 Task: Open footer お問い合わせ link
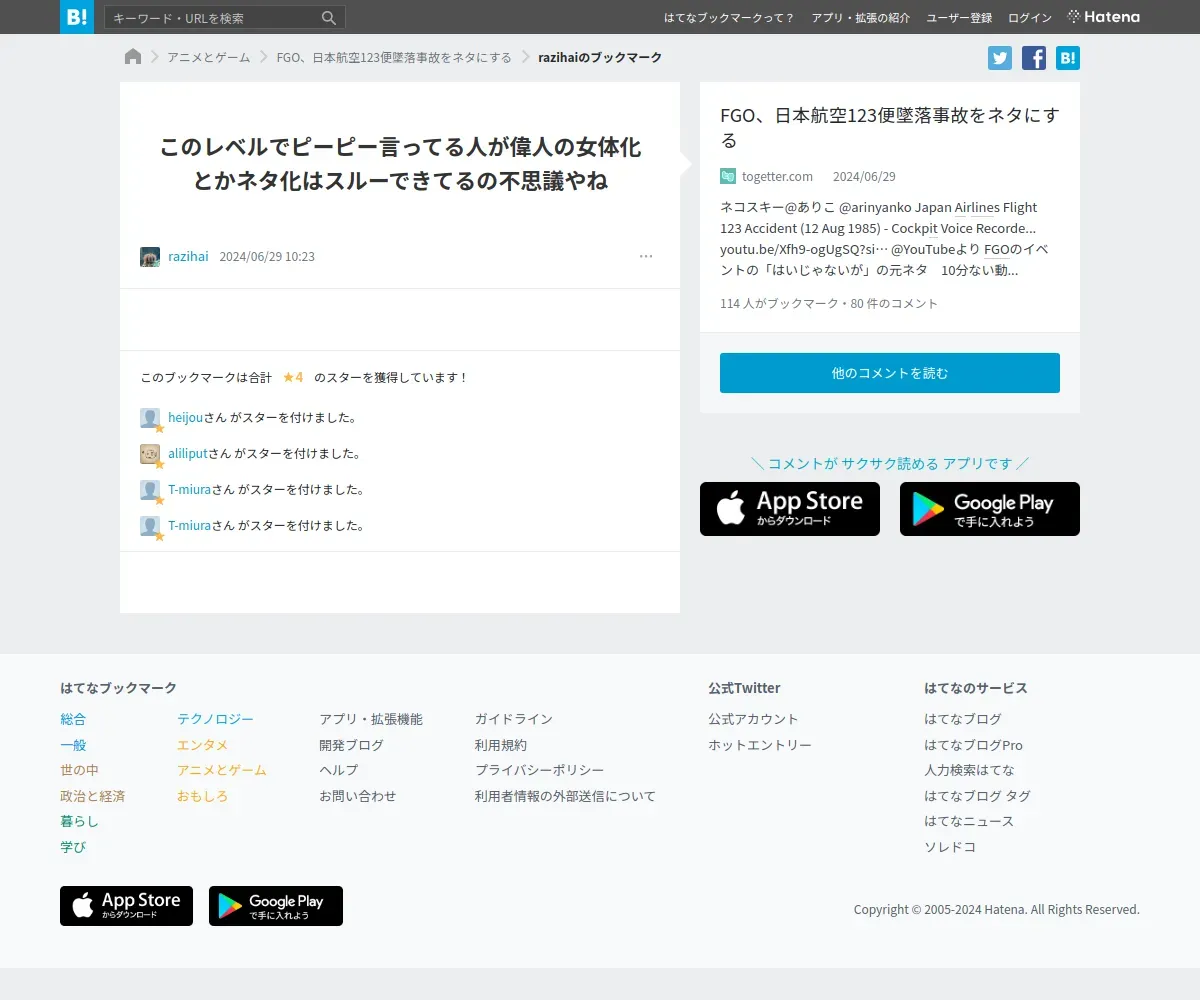tap(358, 796)
